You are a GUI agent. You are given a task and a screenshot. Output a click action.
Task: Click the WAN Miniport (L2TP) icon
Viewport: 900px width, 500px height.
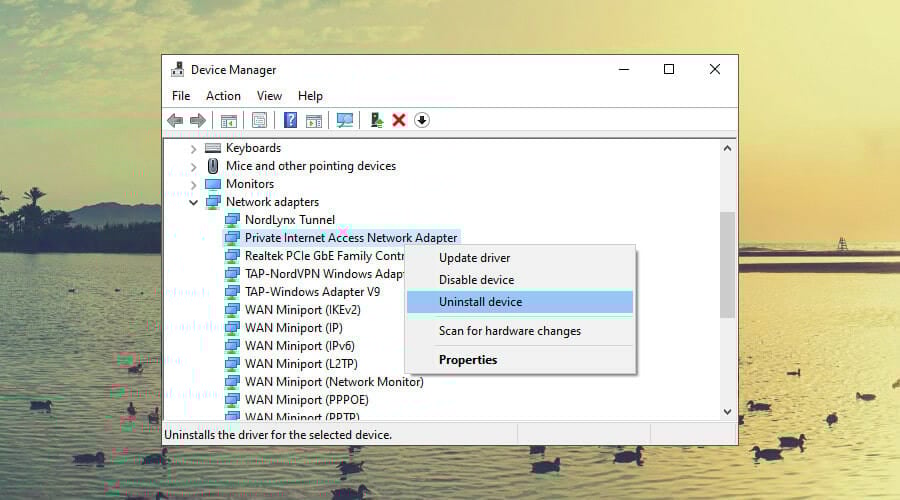point(232,364)
